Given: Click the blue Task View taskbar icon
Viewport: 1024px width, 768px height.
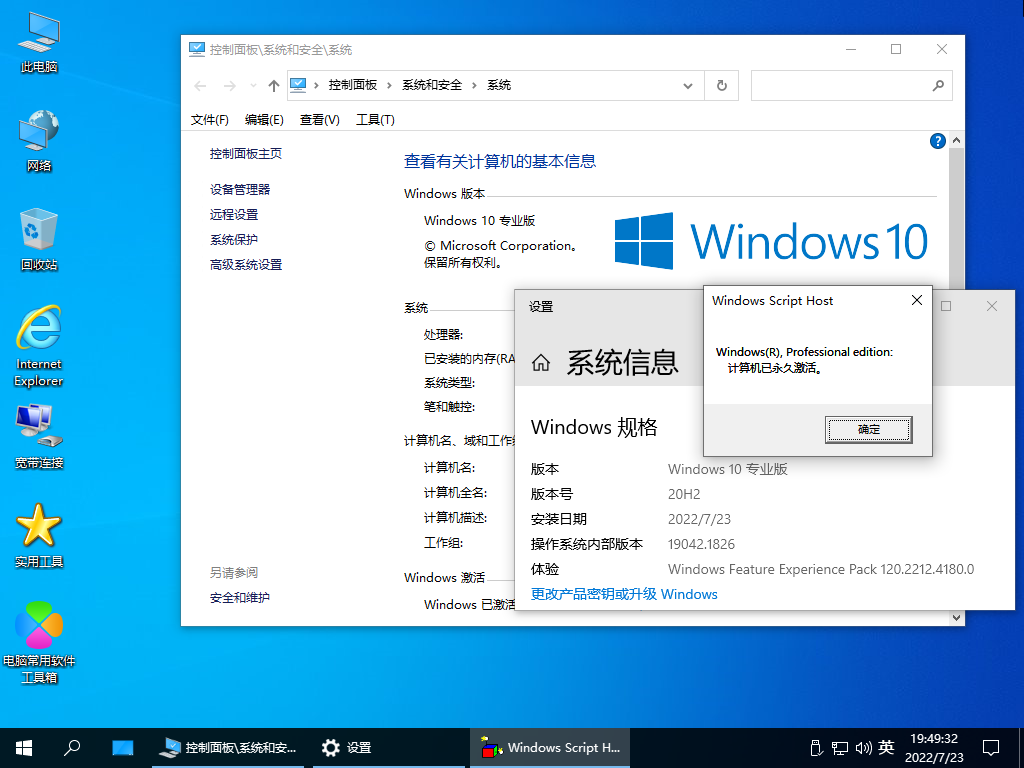Looking at the screenshot, I should pos(122,748).
